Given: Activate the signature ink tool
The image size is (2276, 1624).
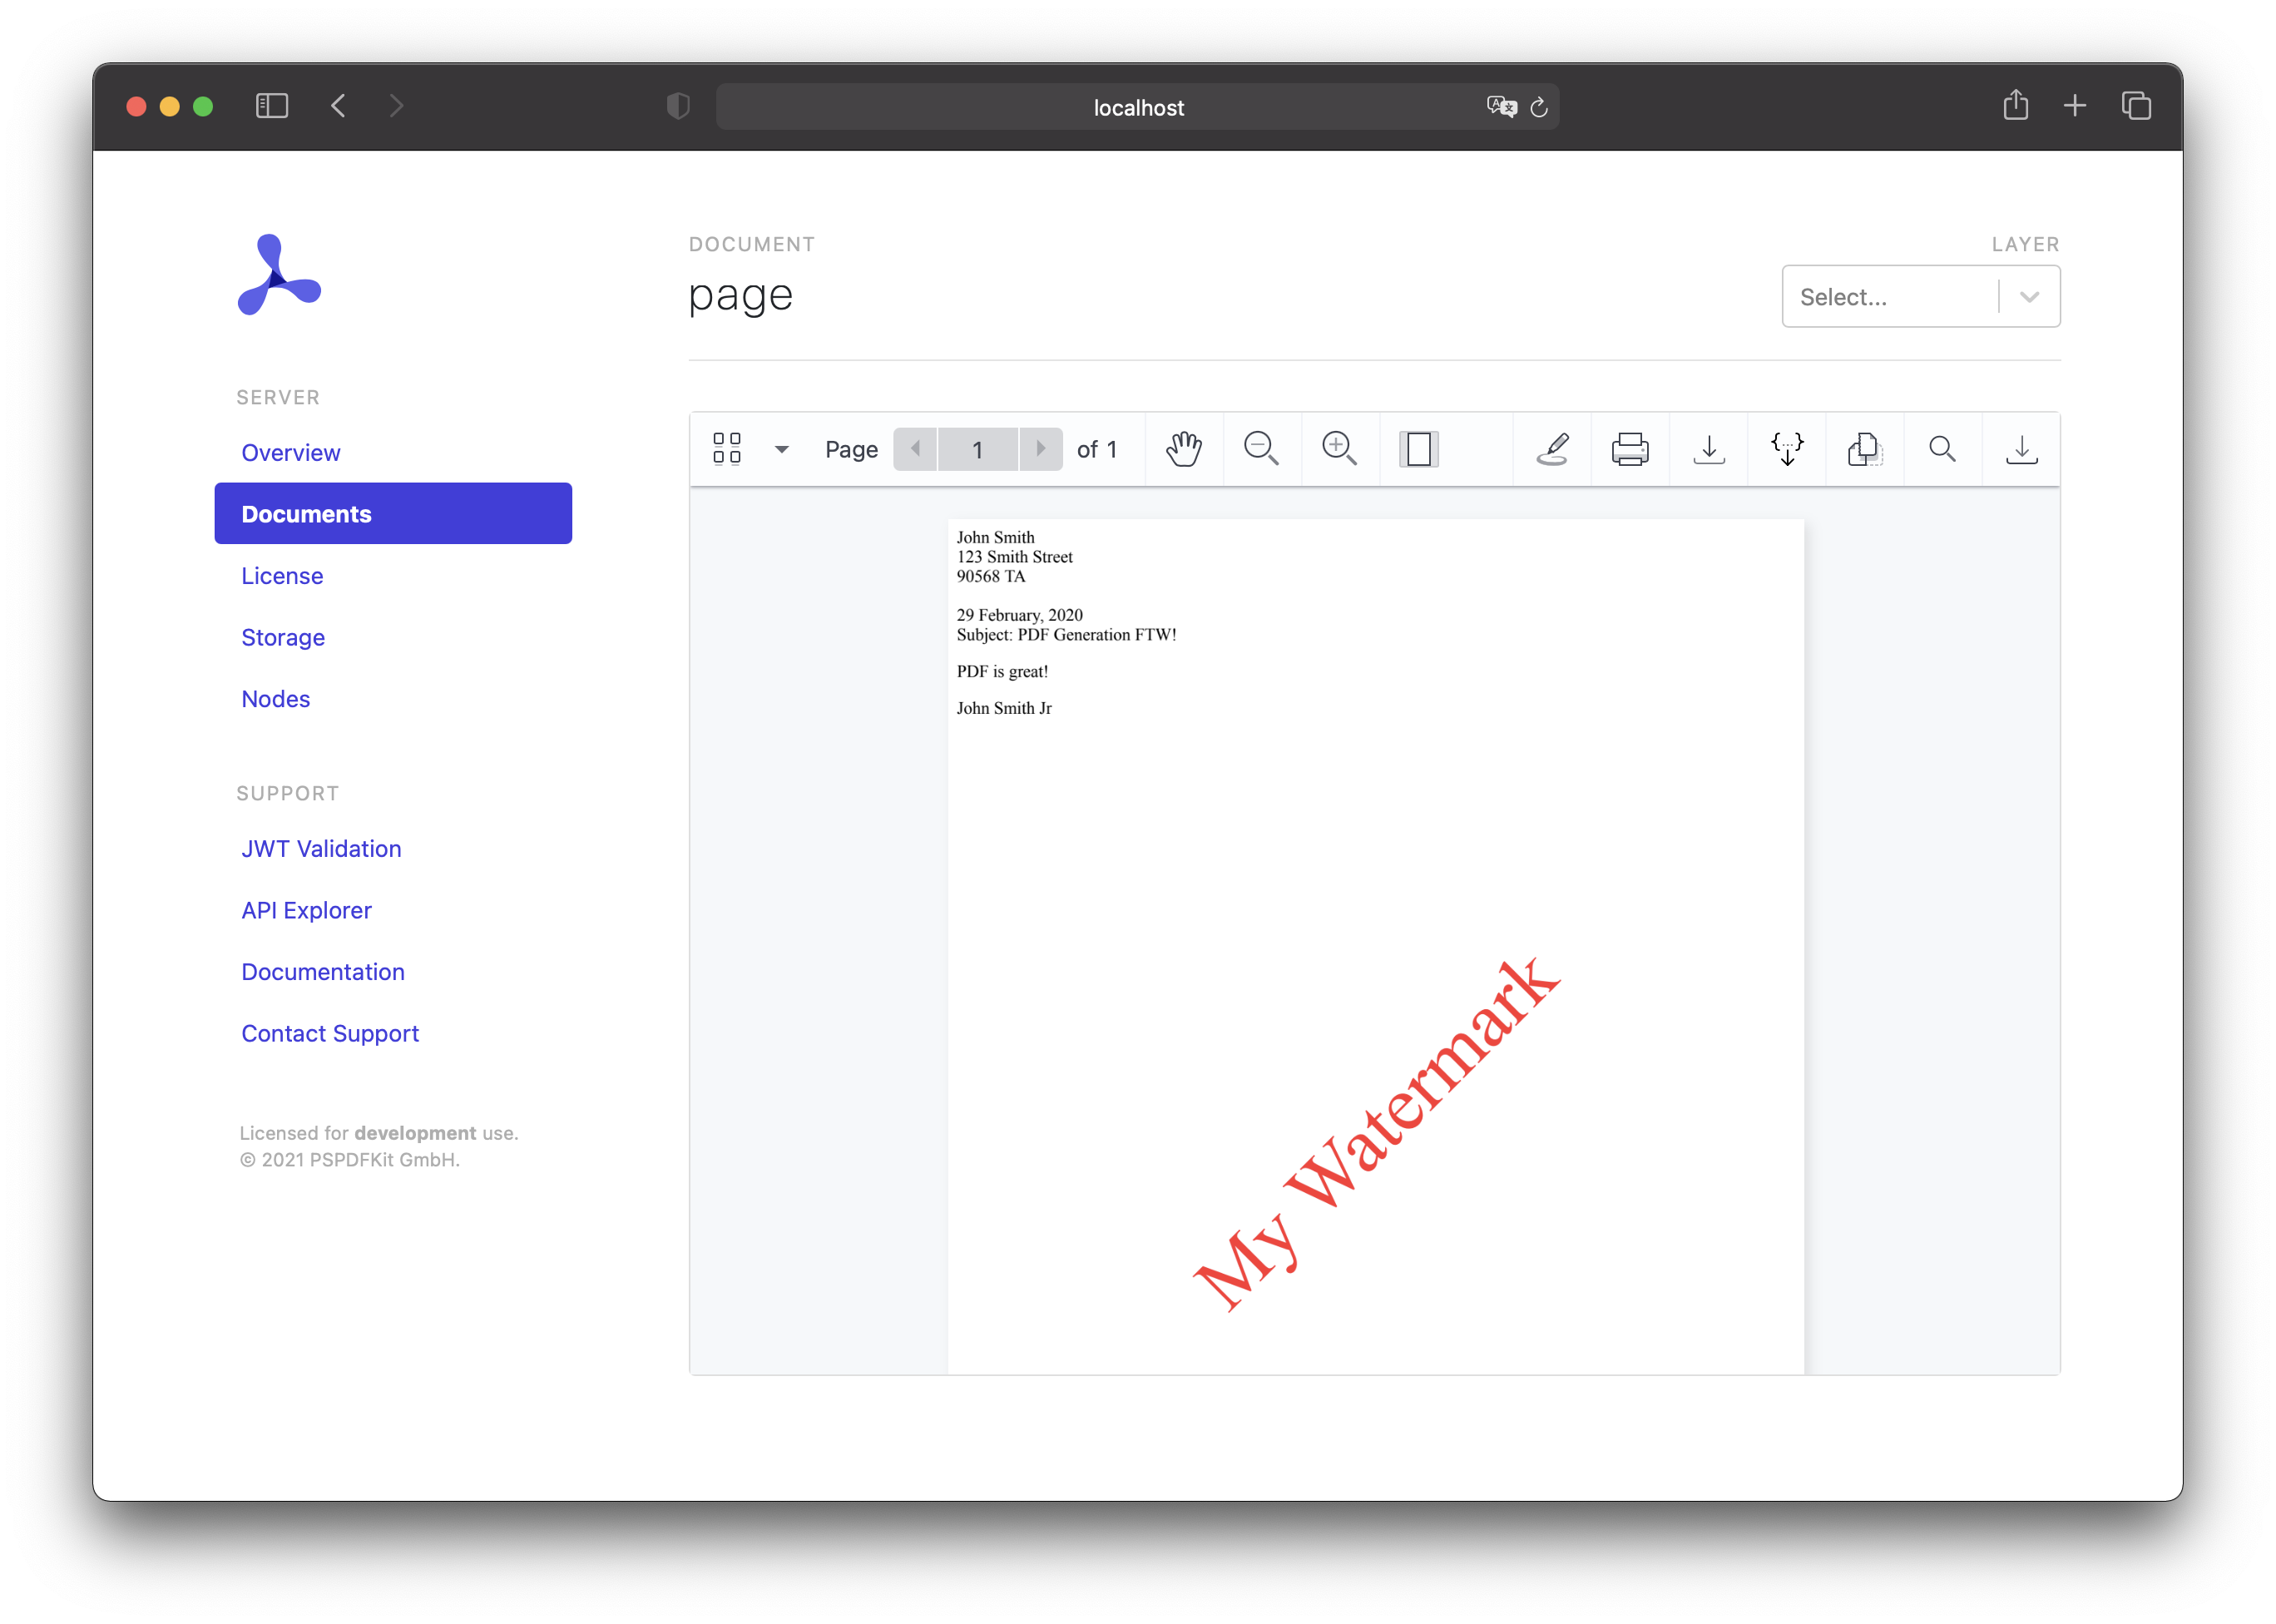Looking at the screenshot, I should pos(1551,449).
